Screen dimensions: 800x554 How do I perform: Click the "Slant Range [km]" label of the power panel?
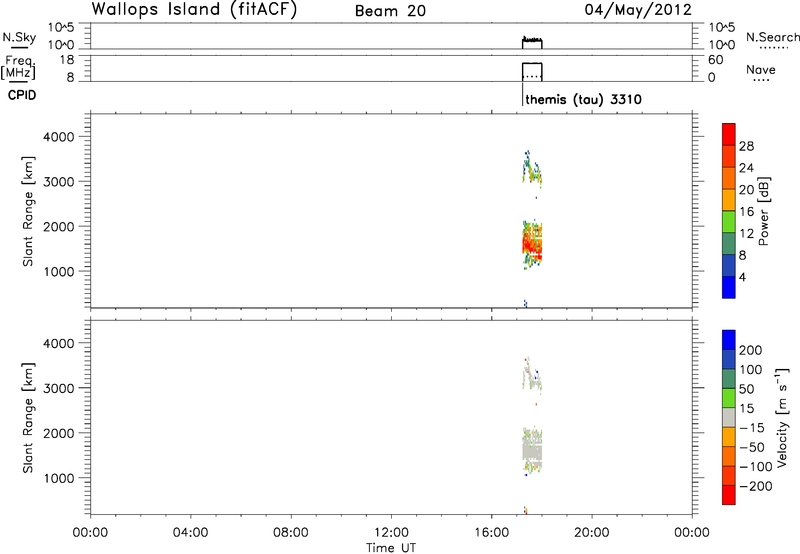[28, 211]
